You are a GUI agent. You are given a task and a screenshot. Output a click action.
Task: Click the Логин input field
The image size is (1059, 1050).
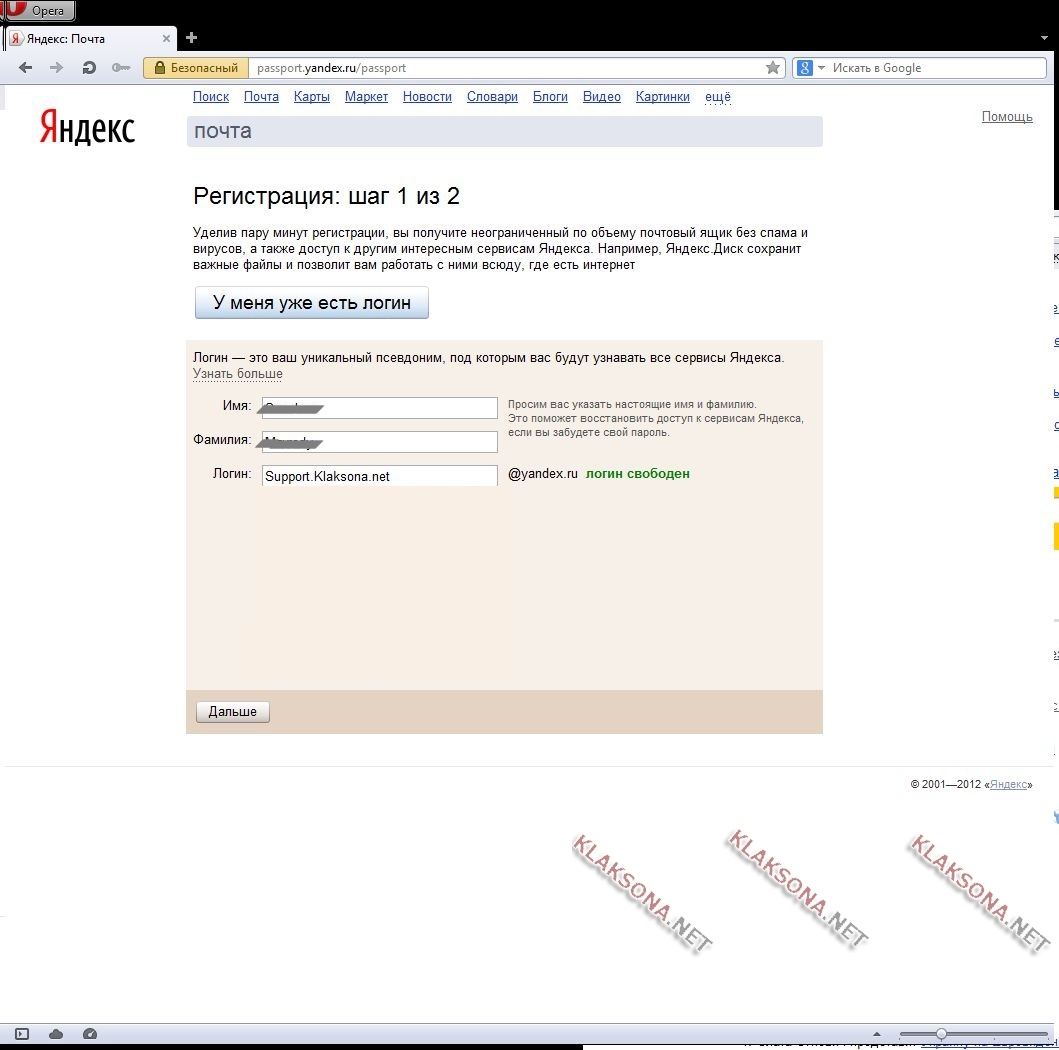click(379, 477)
